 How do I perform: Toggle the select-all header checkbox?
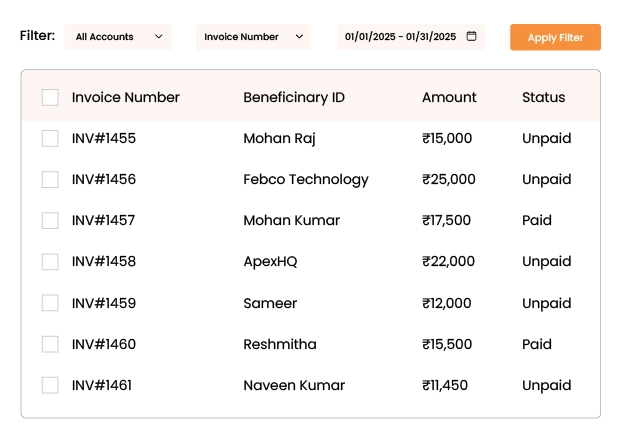pos(50,97)
